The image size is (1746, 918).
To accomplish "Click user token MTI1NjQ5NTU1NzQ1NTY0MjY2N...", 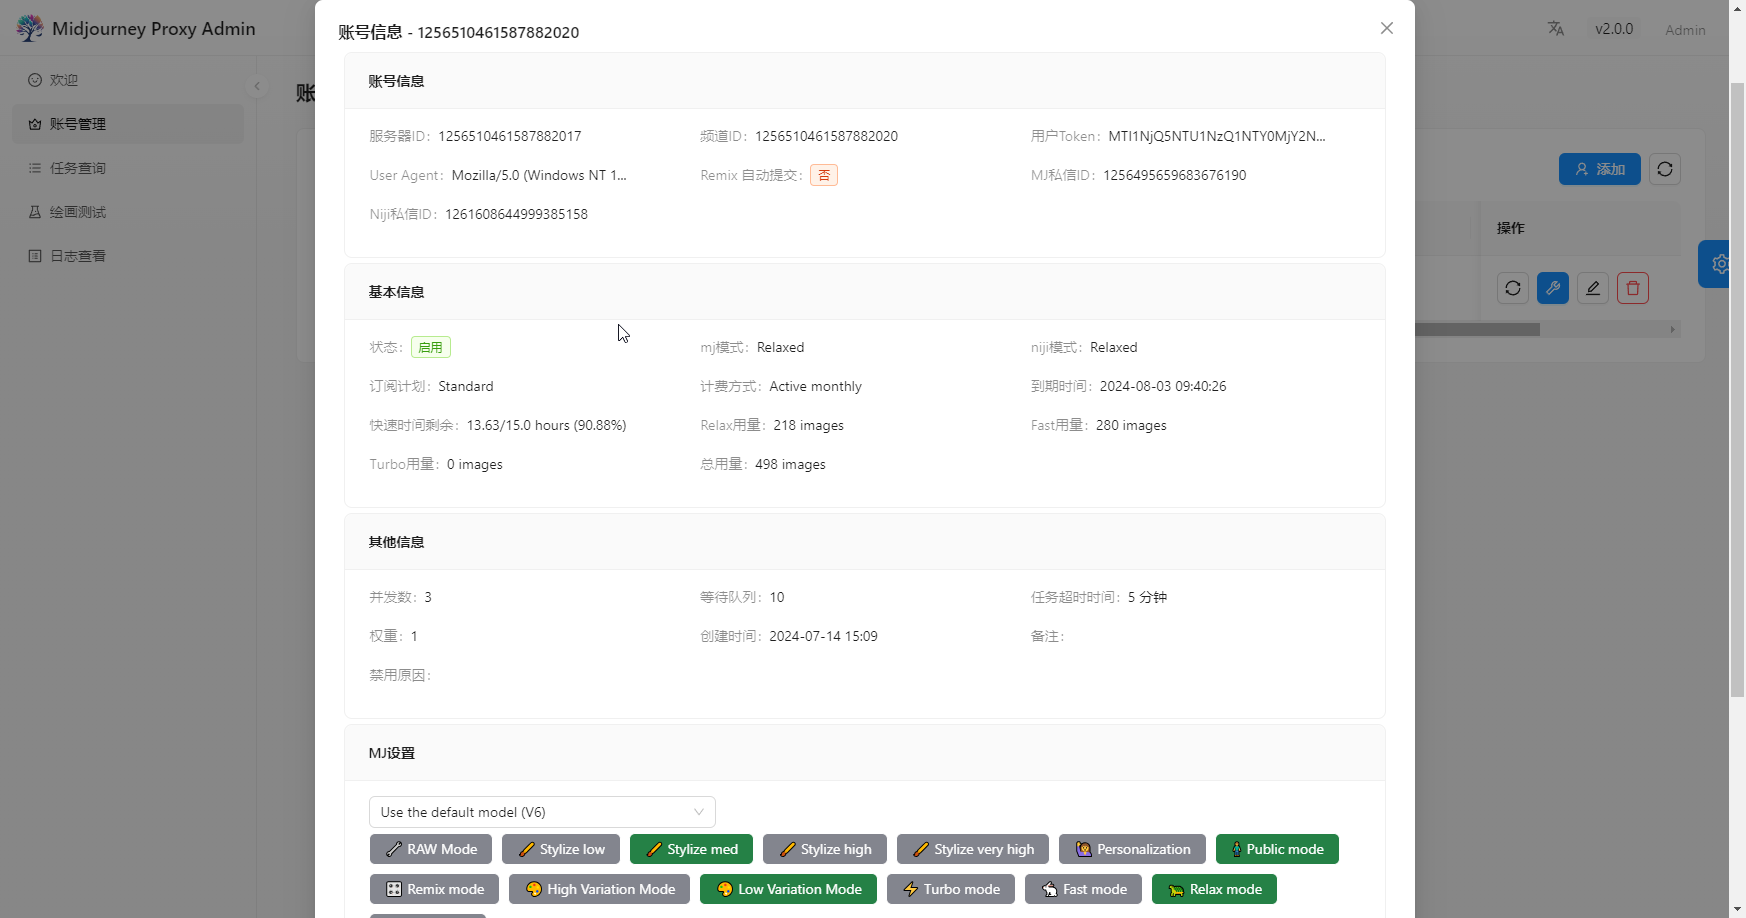I will [1217, 136].
